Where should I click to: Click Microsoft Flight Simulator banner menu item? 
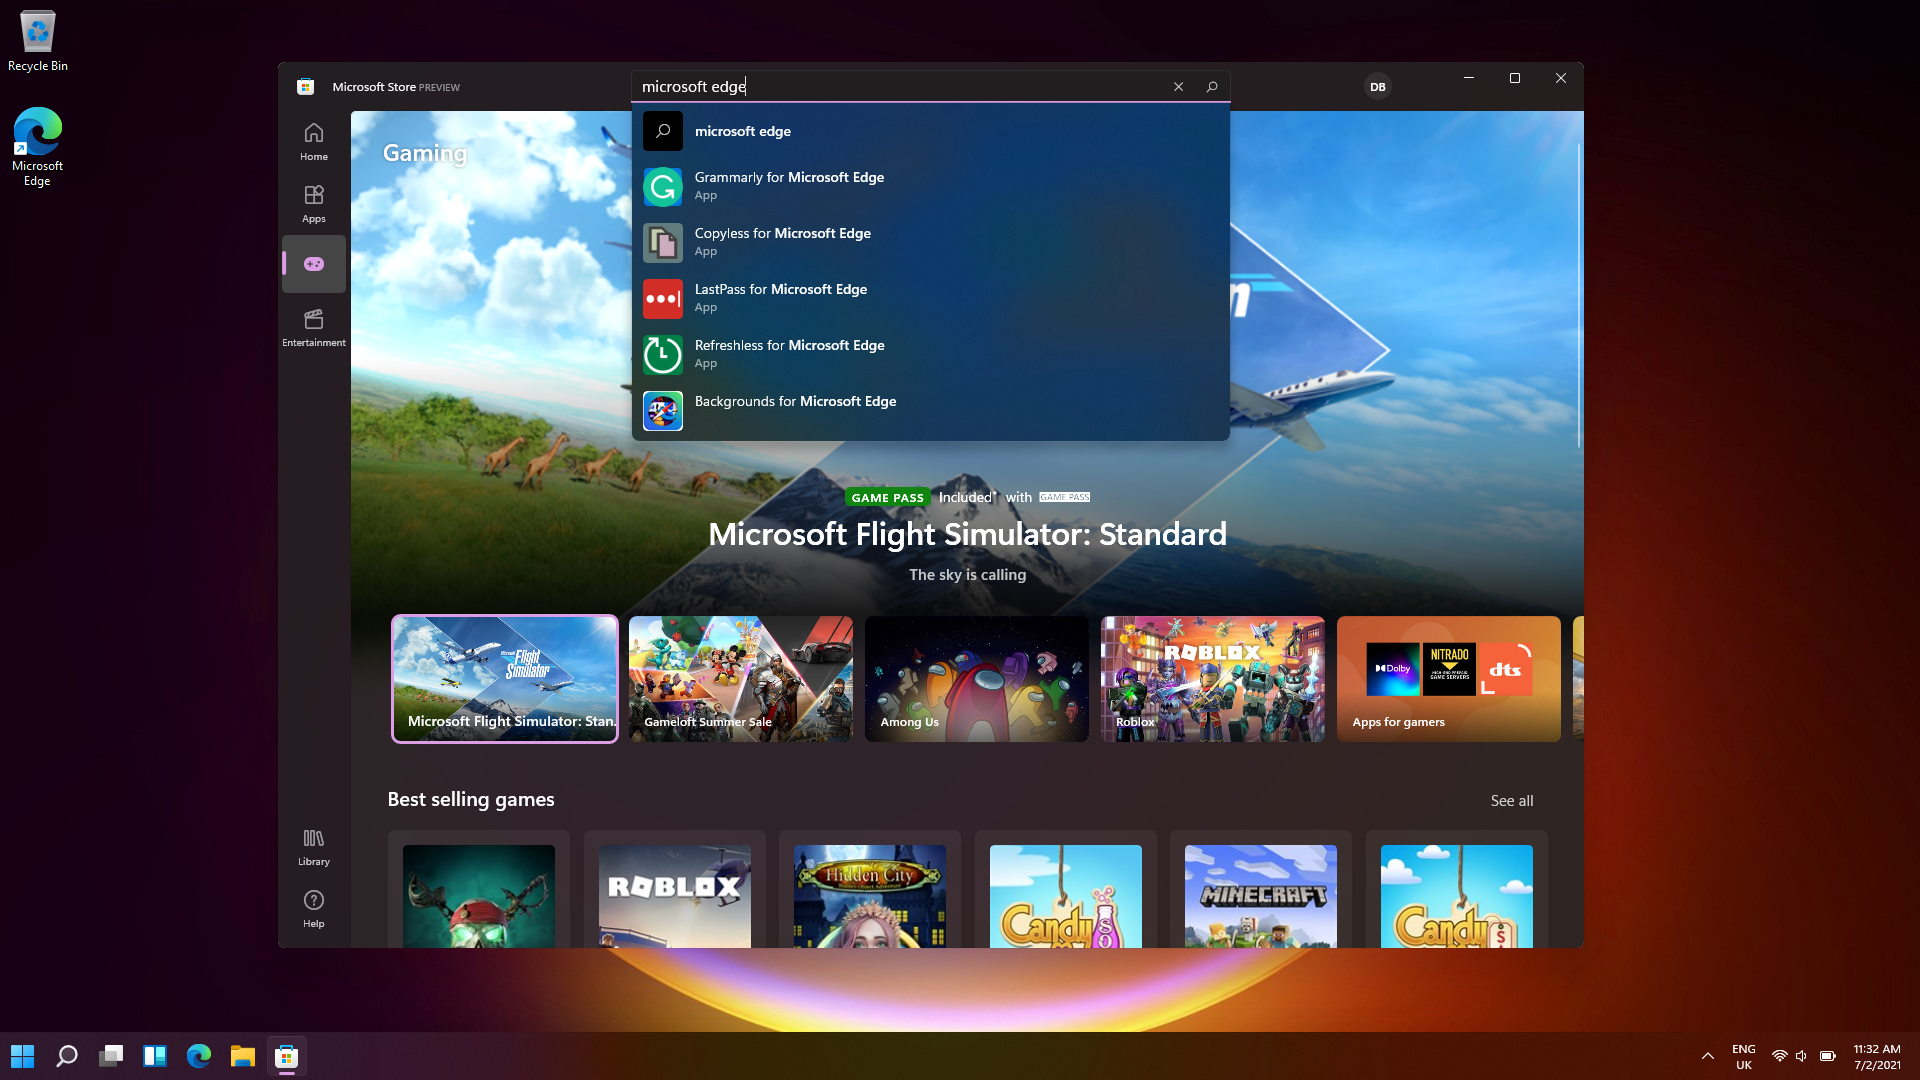[x=504, y=678]
